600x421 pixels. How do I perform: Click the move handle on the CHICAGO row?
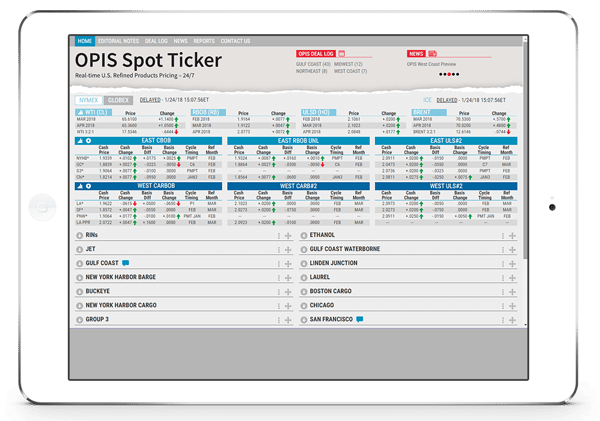tap(512, 306)
